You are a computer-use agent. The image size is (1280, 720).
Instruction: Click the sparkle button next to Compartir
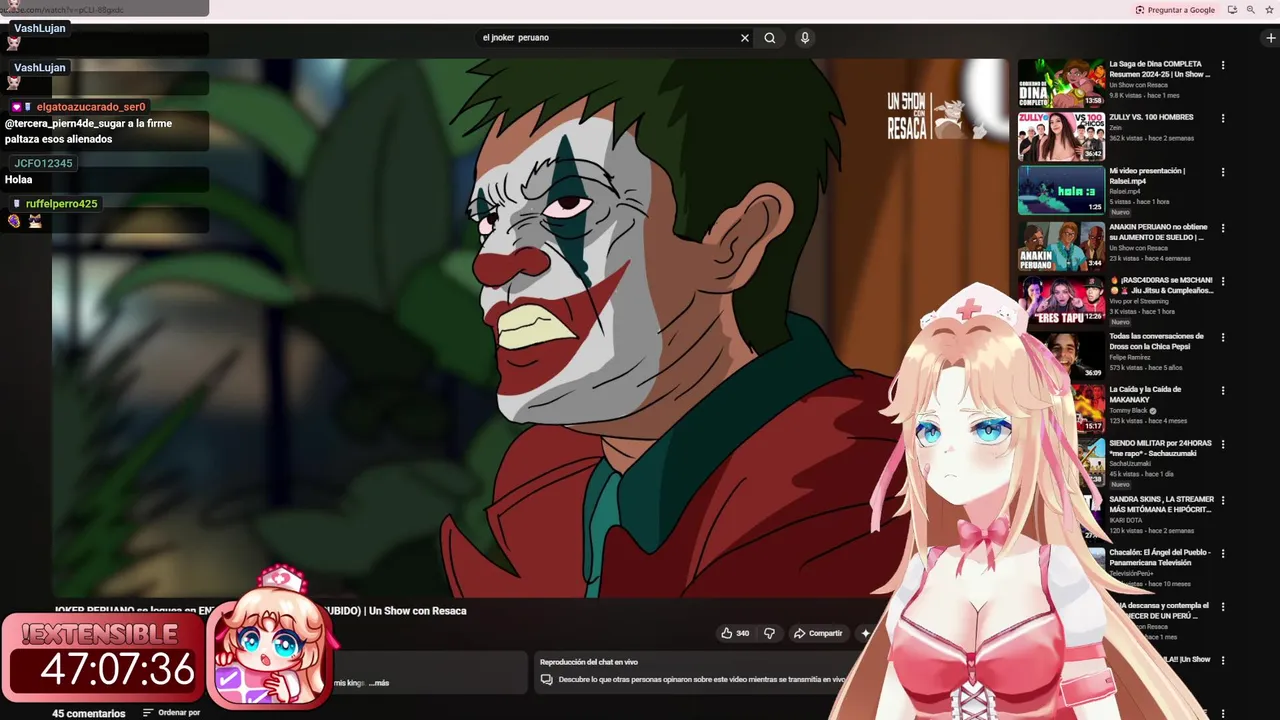(x=865, y=633)
